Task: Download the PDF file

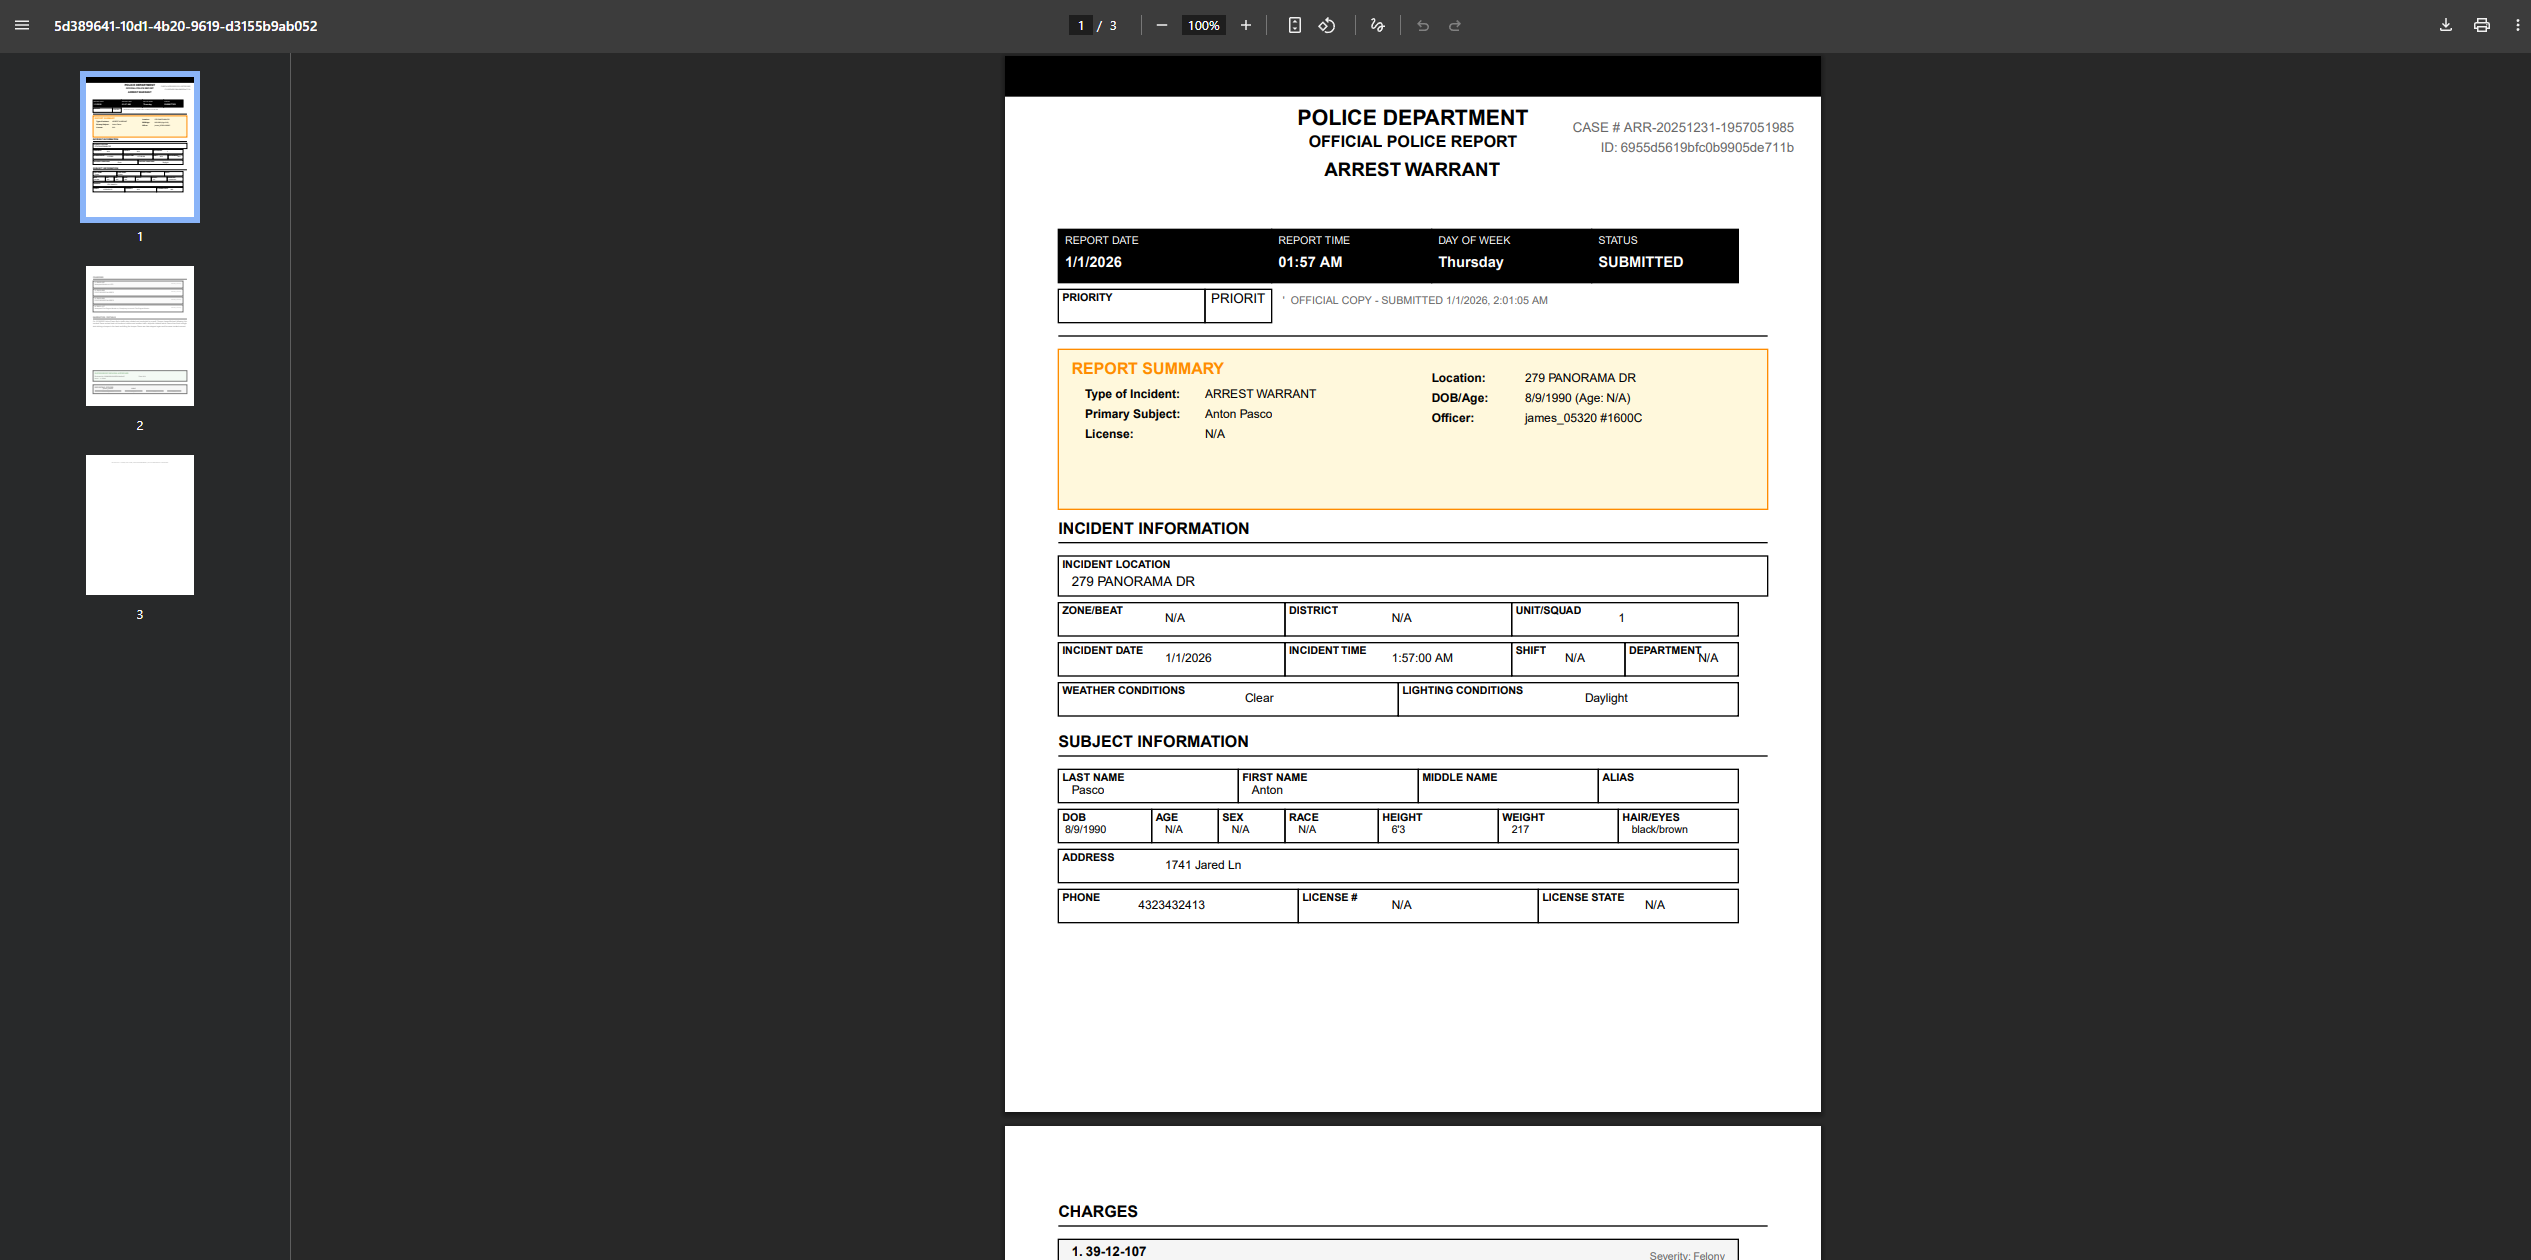Action: 2445,26
